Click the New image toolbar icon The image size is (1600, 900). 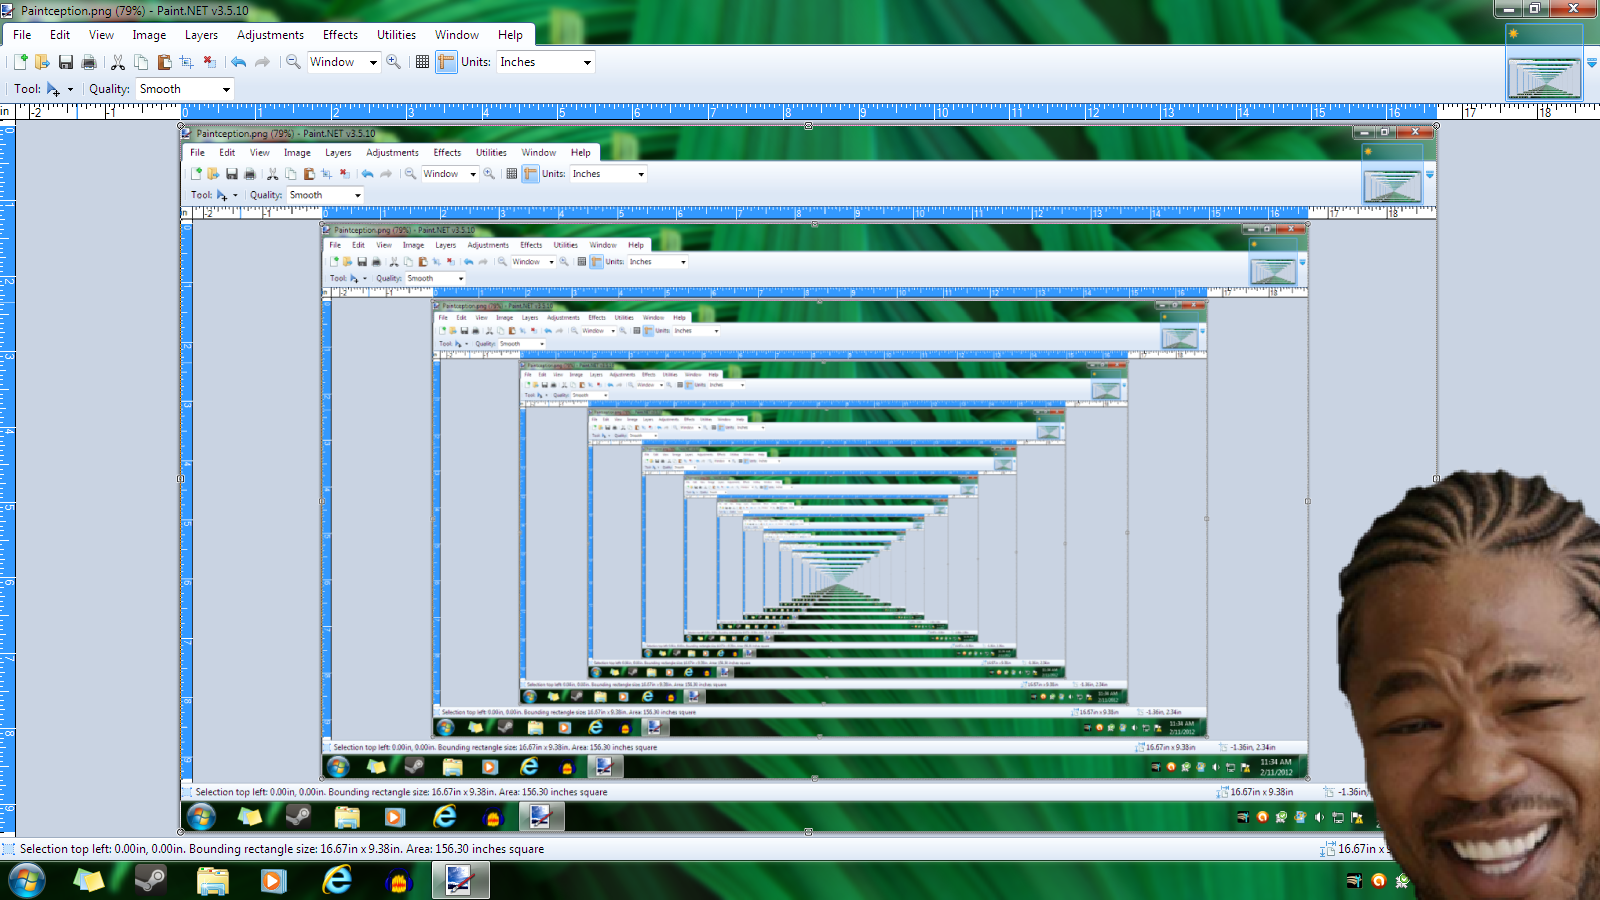[20, 62]
